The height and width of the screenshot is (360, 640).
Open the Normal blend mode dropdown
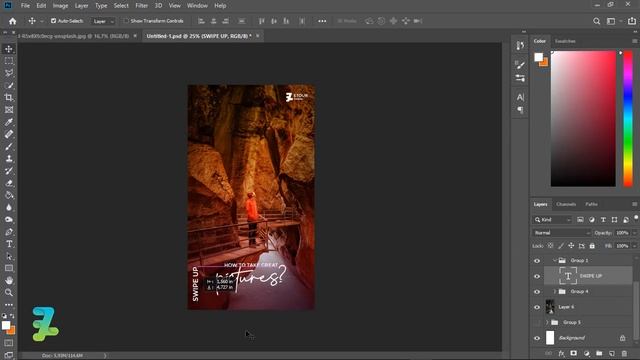(562, 233)
